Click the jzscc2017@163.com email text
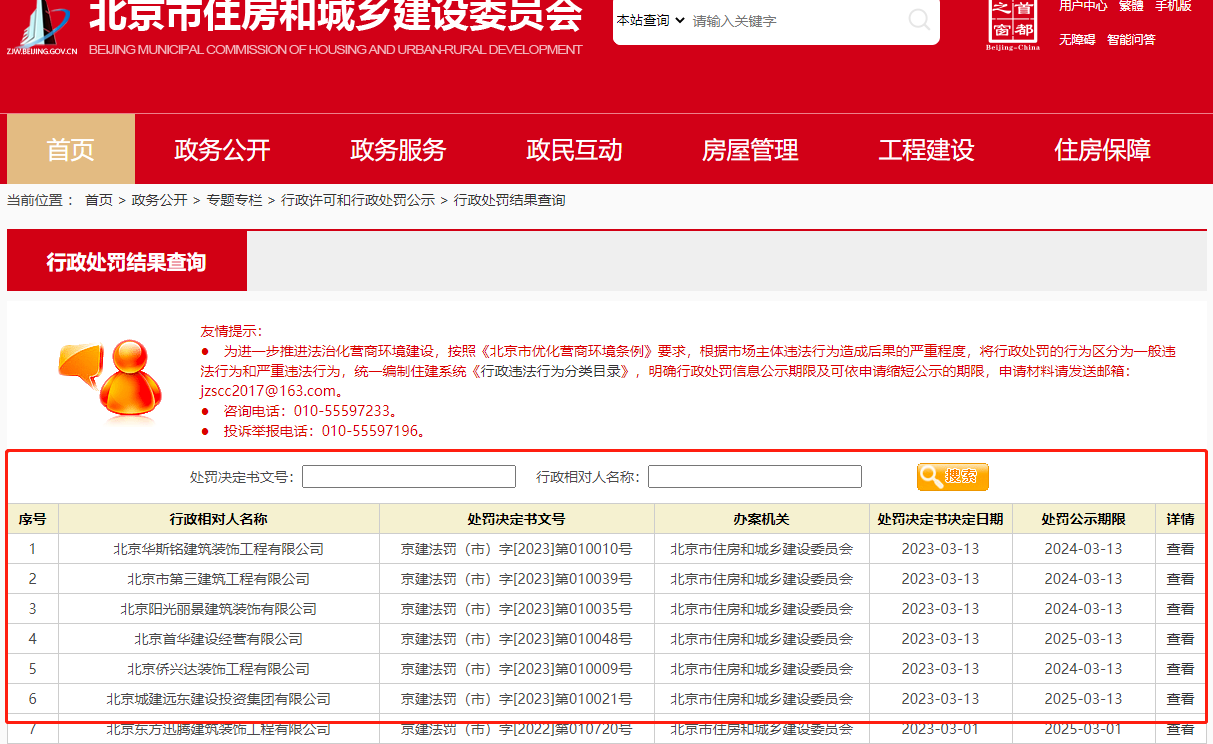 [268, 391]
